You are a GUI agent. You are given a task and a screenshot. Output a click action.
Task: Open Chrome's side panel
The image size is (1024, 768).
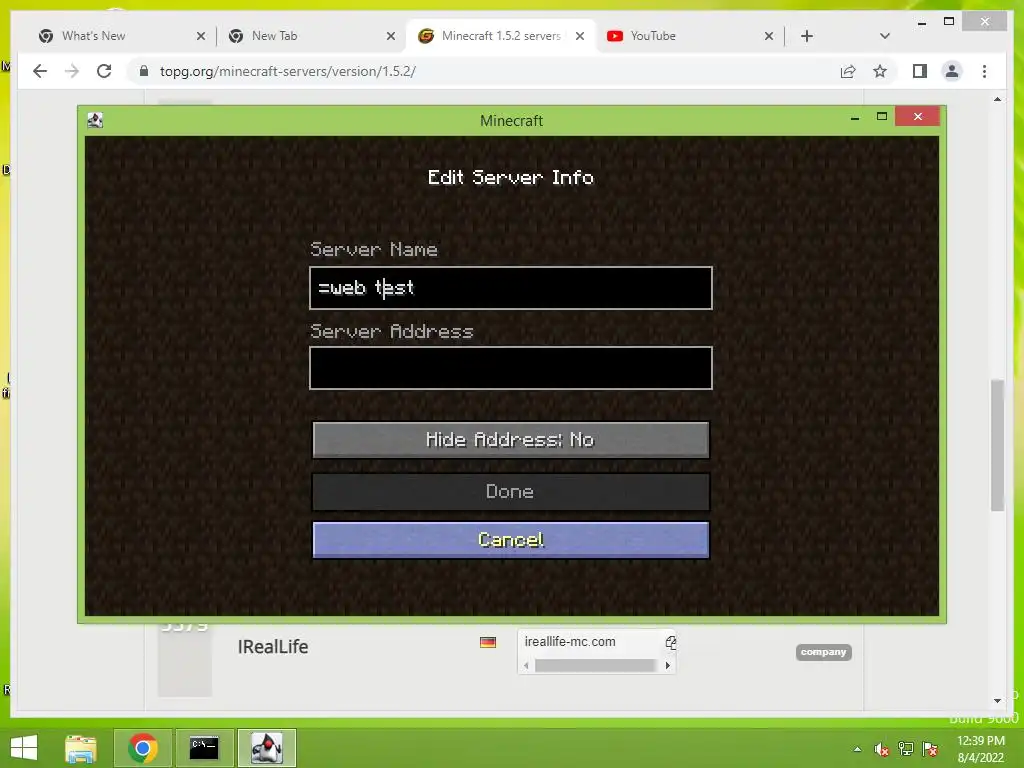pyautogui.click(x=920, y=71)
